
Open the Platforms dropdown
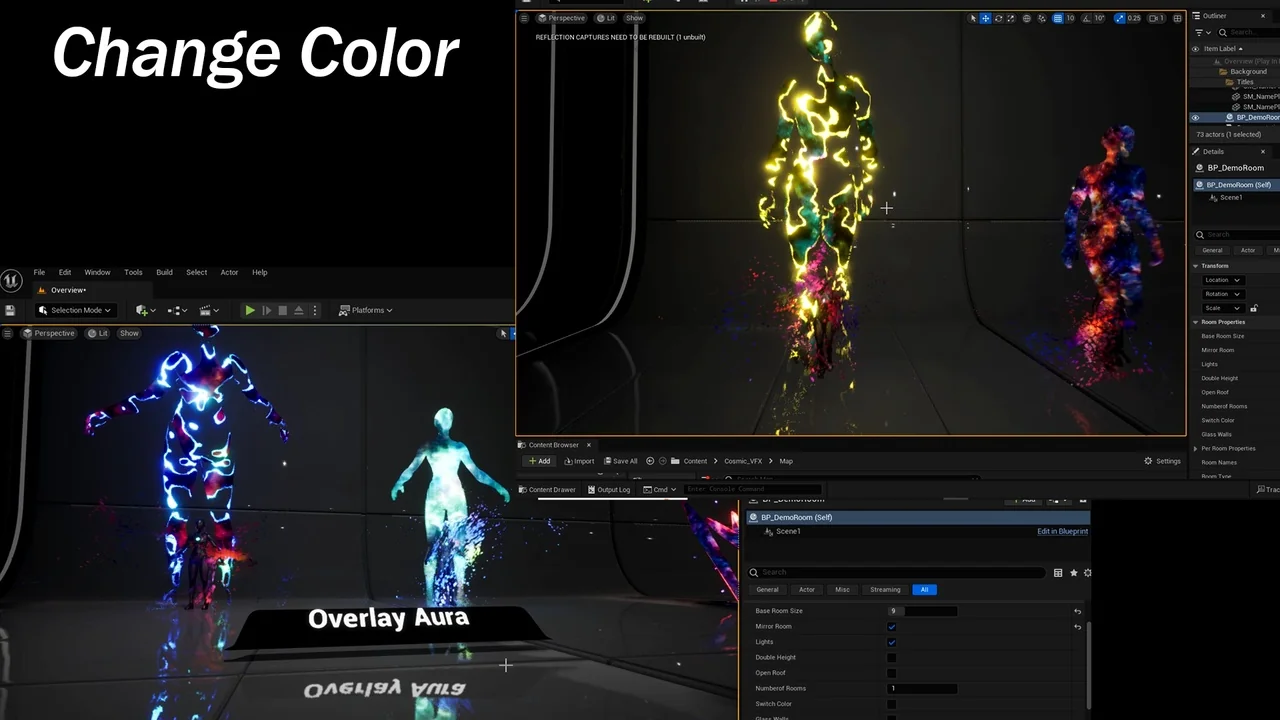pyautogui.click(x=366, y=310)
